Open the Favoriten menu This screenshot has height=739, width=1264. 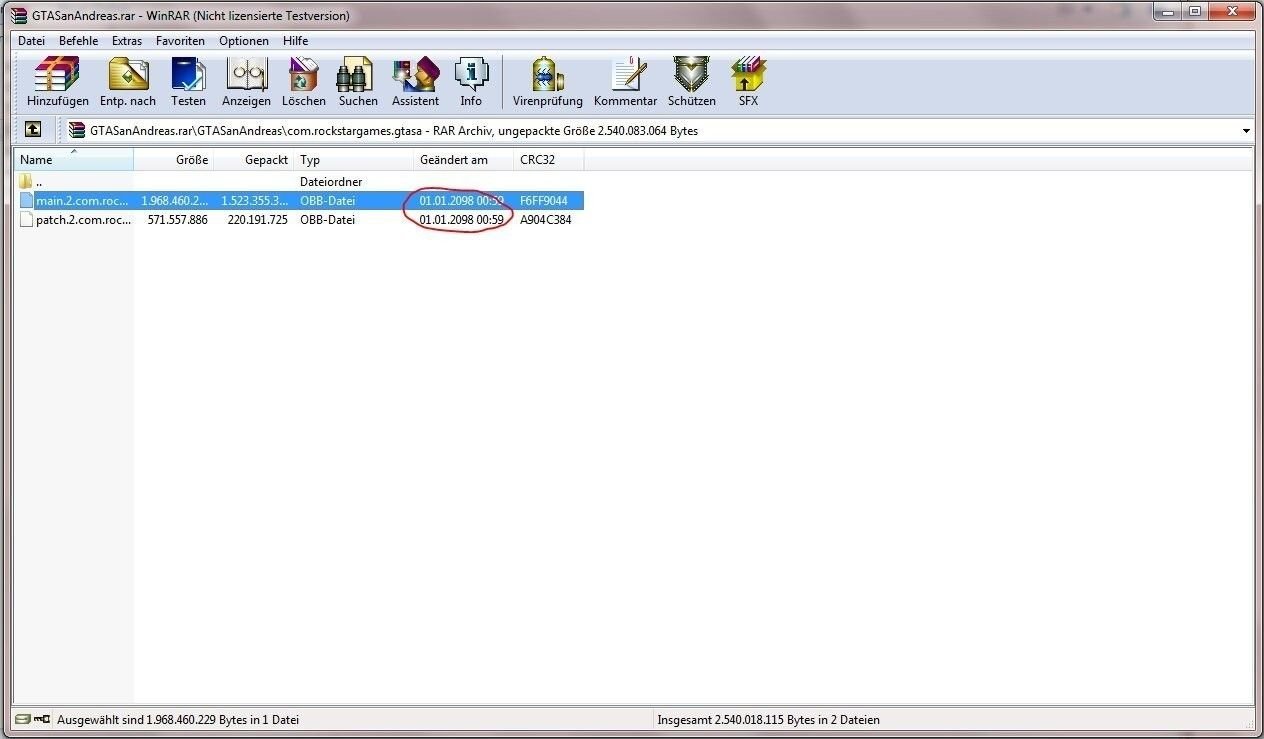tap(180, 41)
